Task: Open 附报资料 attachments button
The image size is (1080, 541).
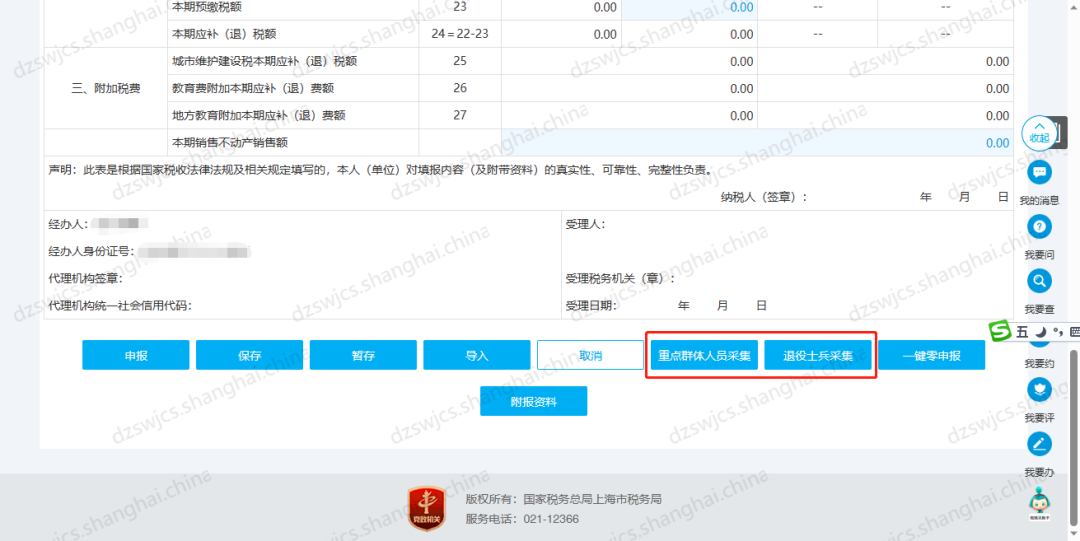Action: point(533,401)
